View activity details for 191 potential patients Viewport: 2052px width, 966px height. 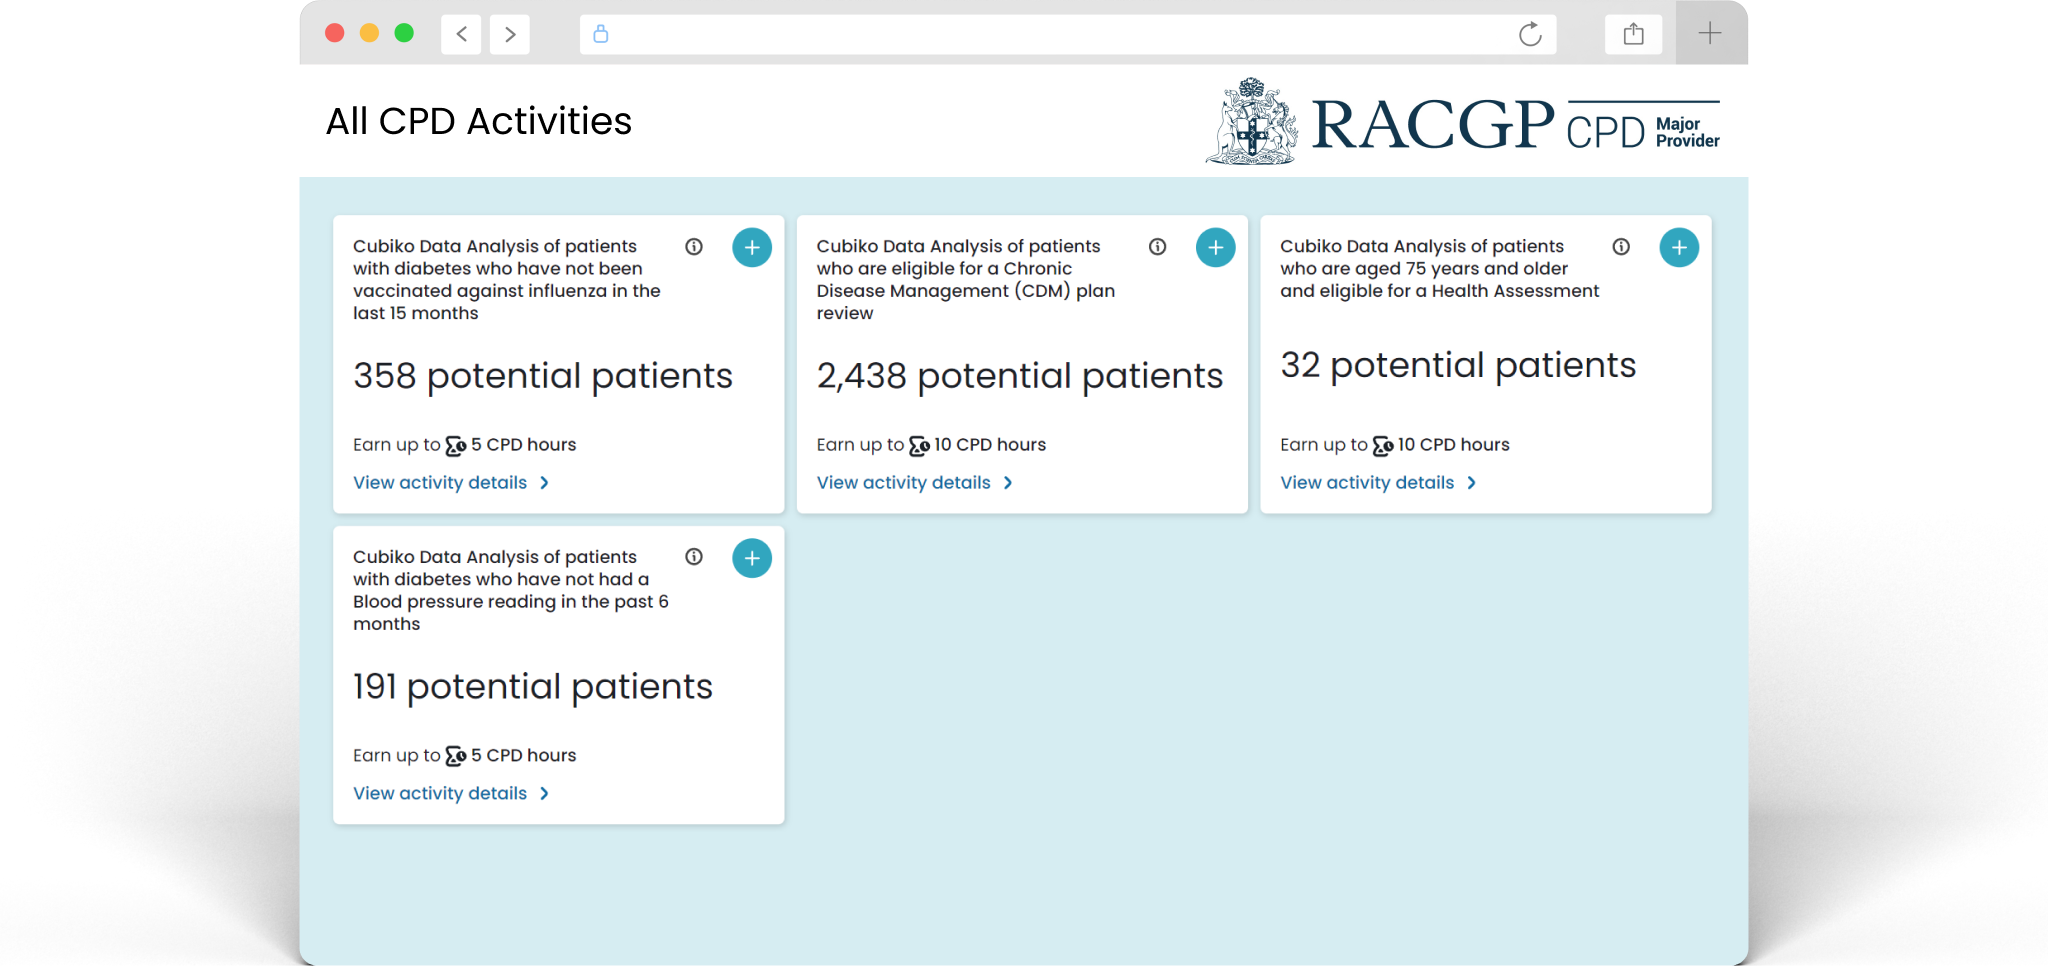(451, 794)
